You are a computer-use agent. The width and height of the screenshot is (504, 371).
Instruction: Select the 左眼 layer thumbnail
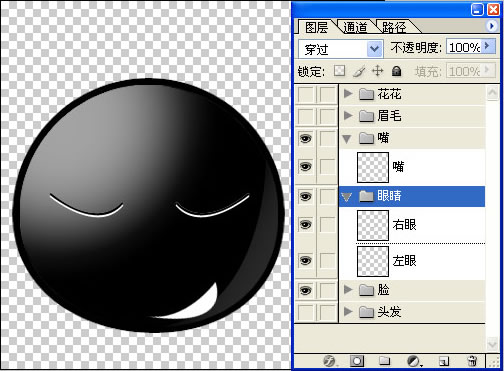click(373, 261)
